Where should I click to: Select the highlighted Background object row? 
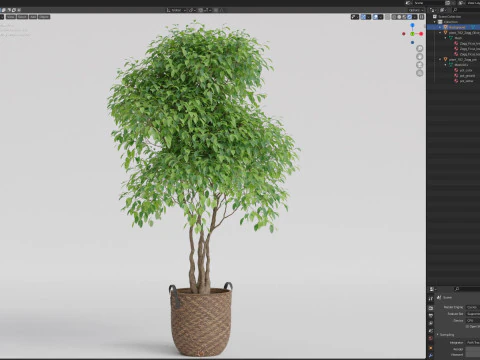[x=453, y=27]
